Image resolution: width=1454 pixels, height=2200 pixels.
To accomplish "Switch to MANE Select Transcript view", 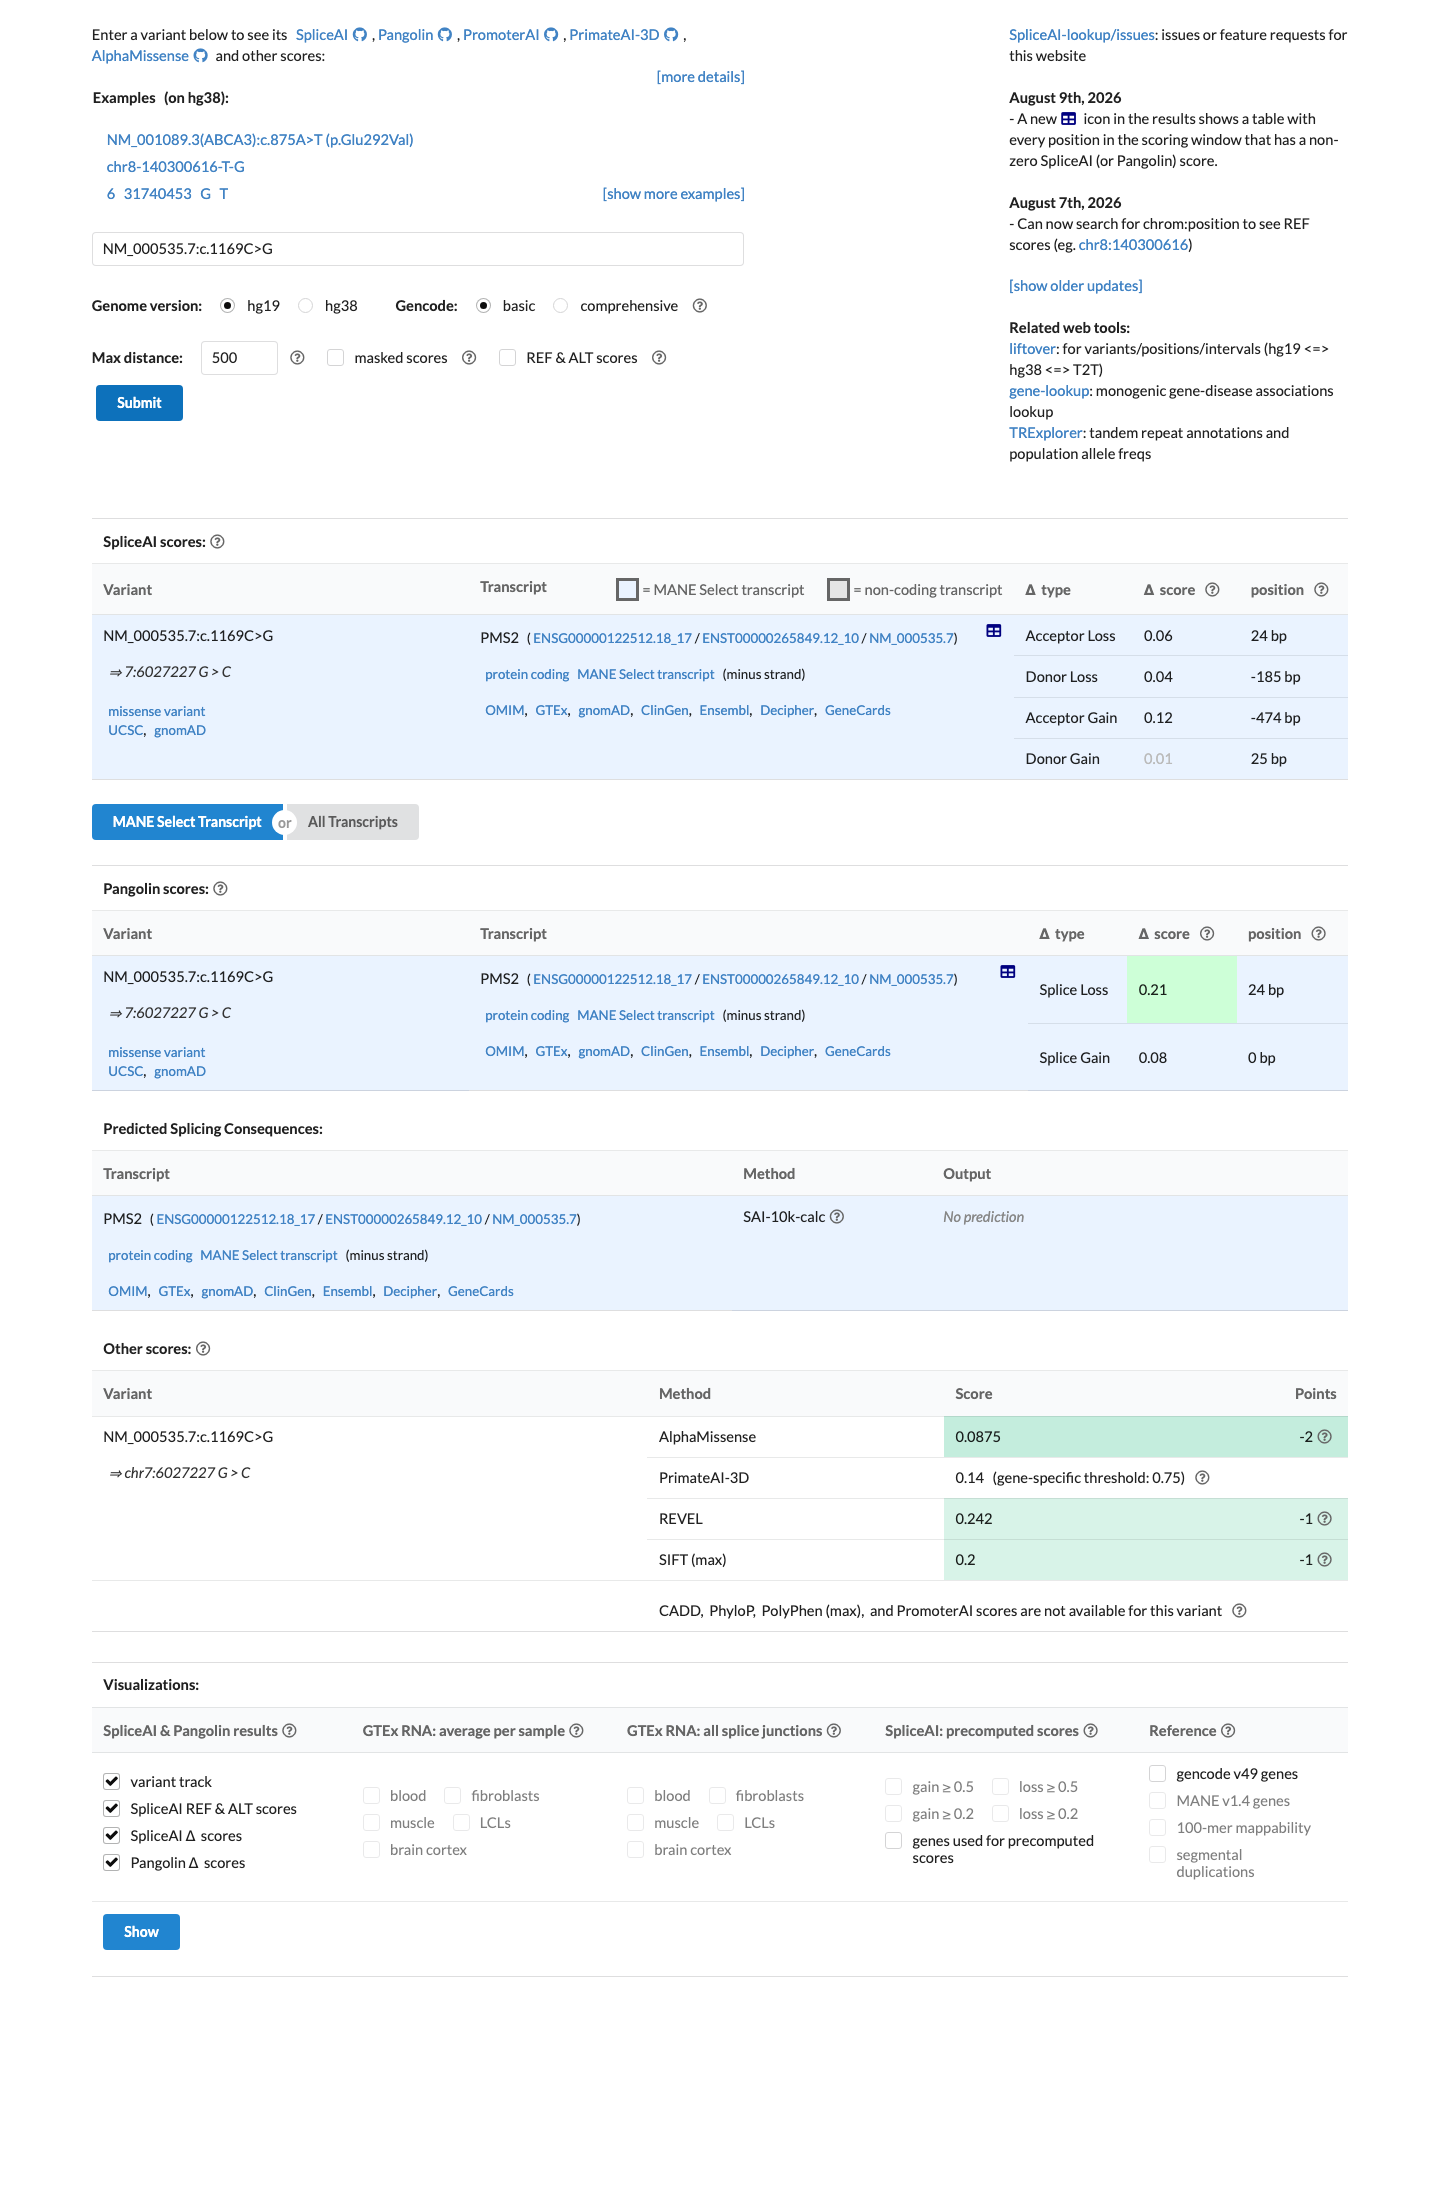I will [x=187, y=822].
